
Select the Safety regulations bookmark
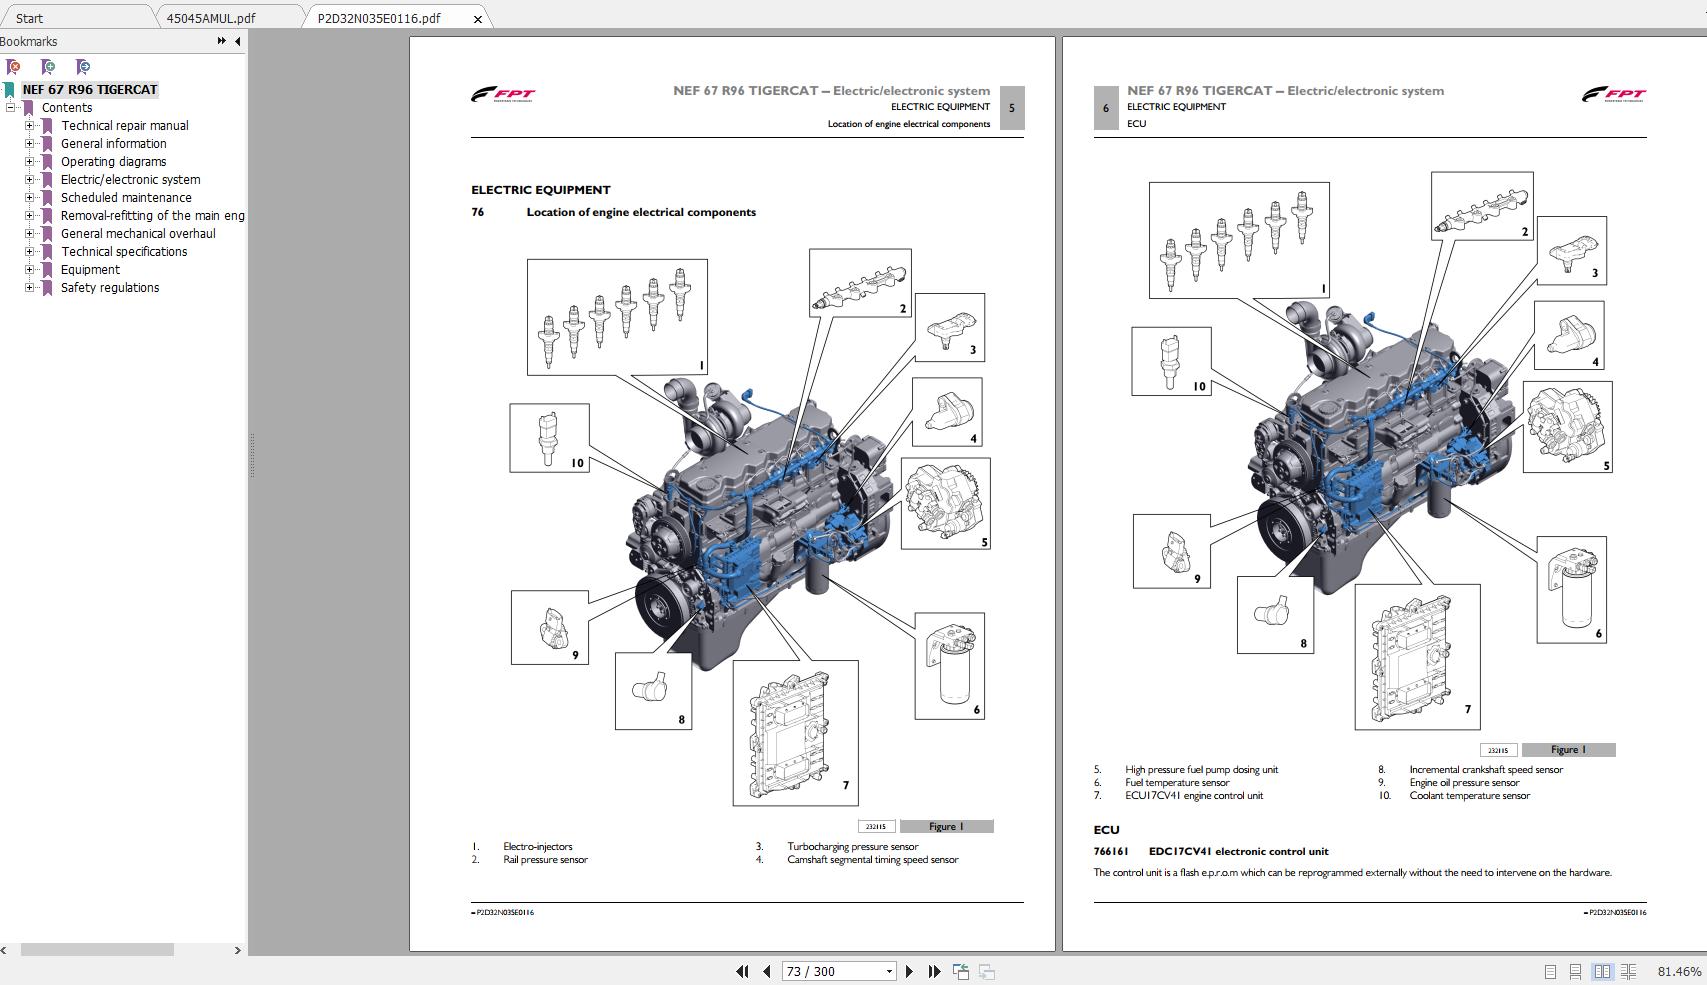point(110,287)
